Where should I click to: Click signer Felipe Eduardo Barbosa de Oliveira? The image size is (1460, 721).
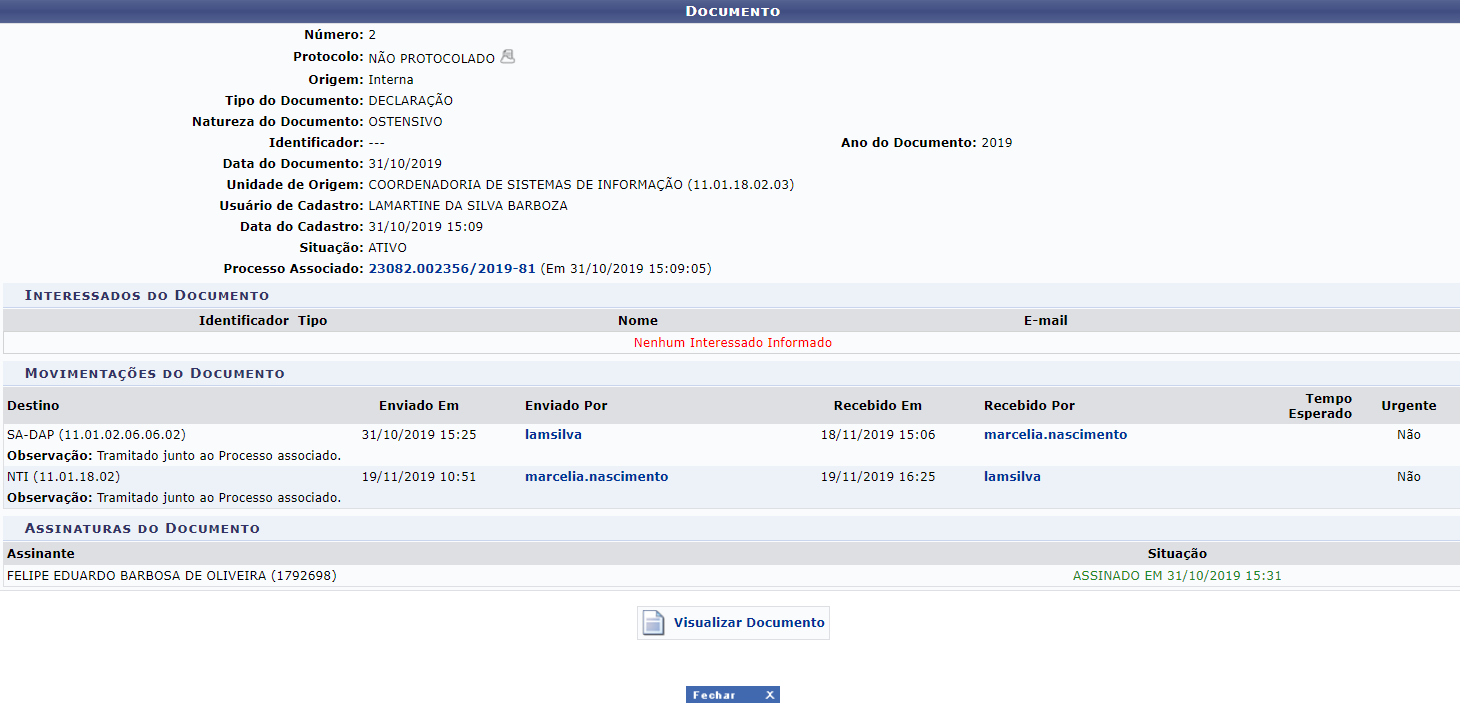pyautogui.click(x=171, y=576)
